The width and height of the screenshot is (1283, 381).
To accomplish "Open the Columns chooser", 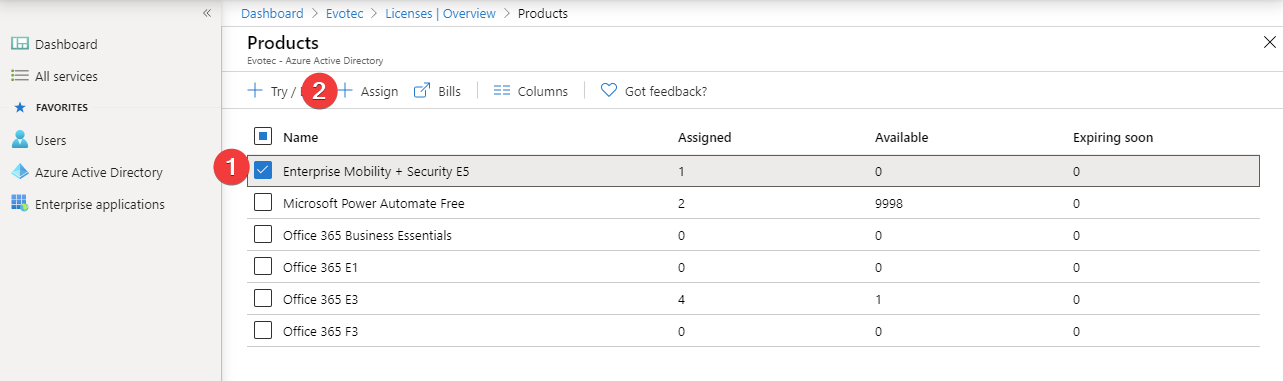I will 531,91.
